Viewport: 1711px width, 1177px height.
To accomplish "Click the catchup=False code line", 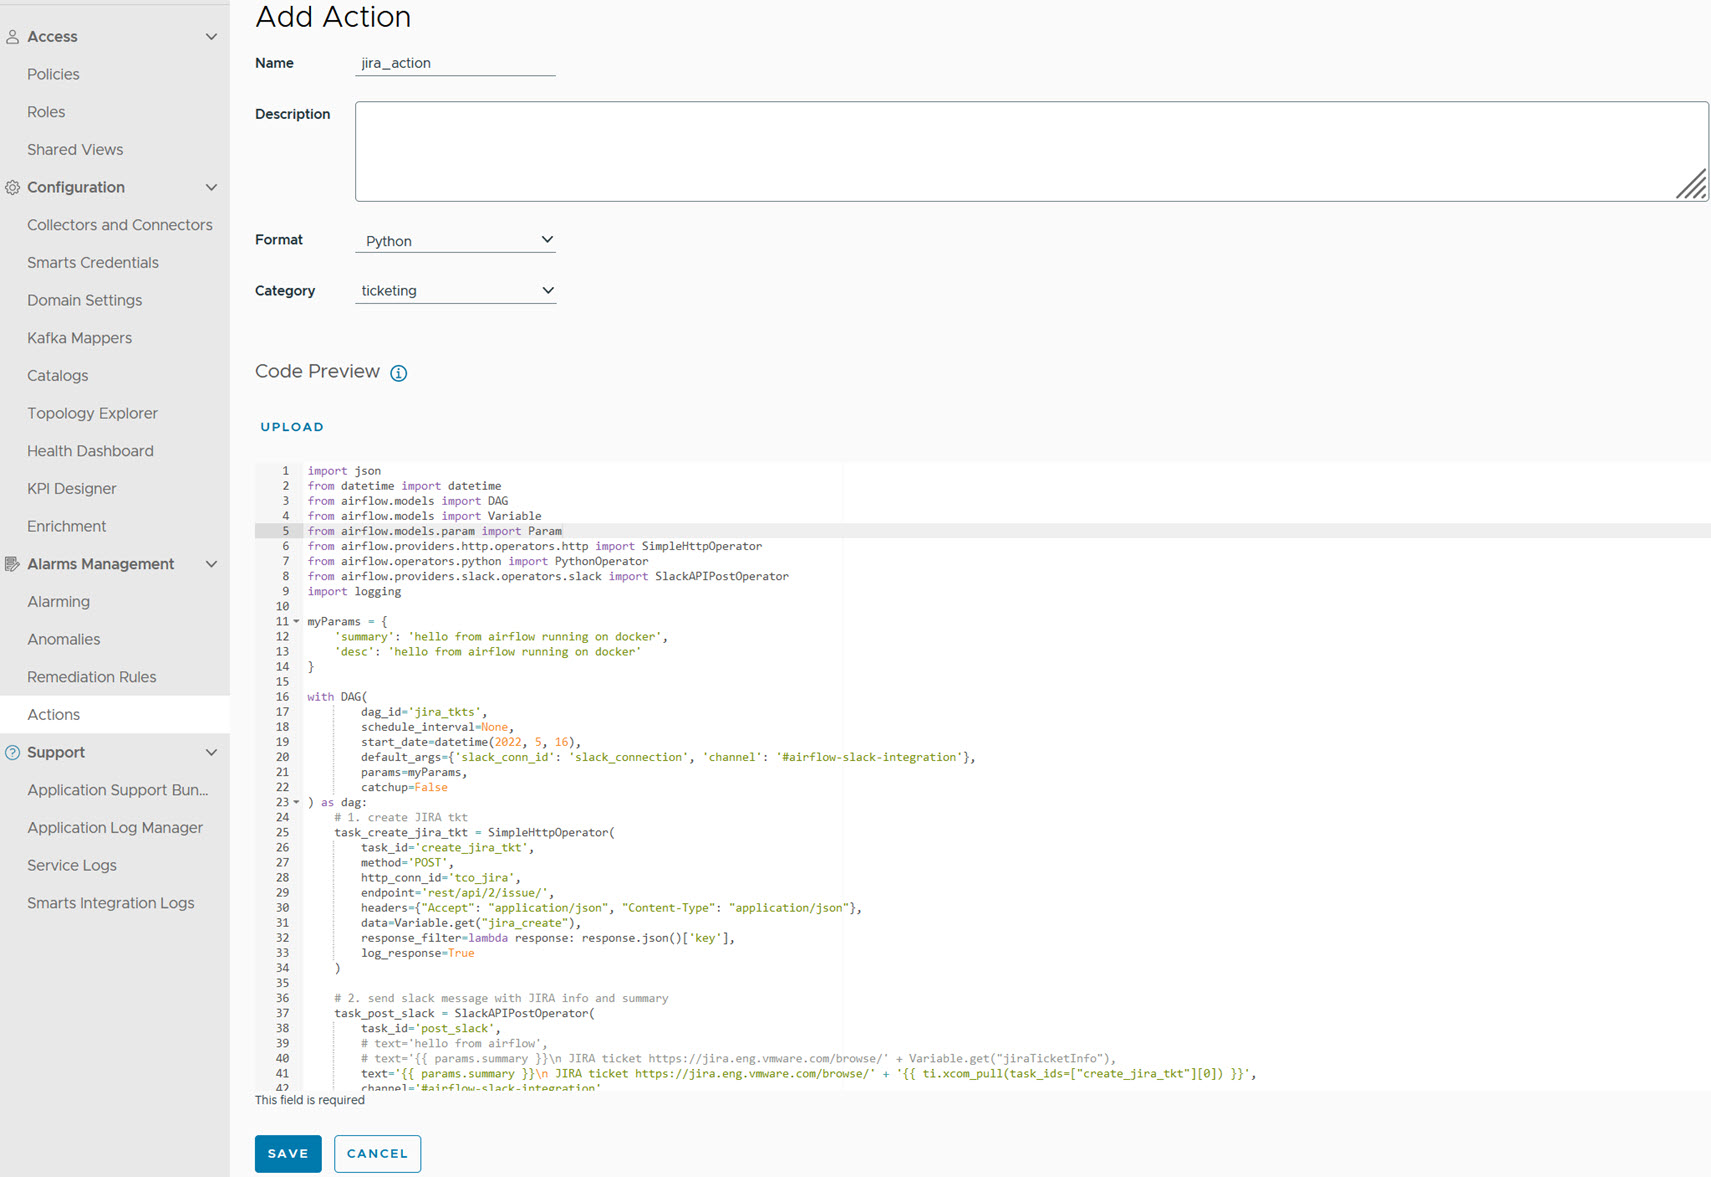I will 404,787.
